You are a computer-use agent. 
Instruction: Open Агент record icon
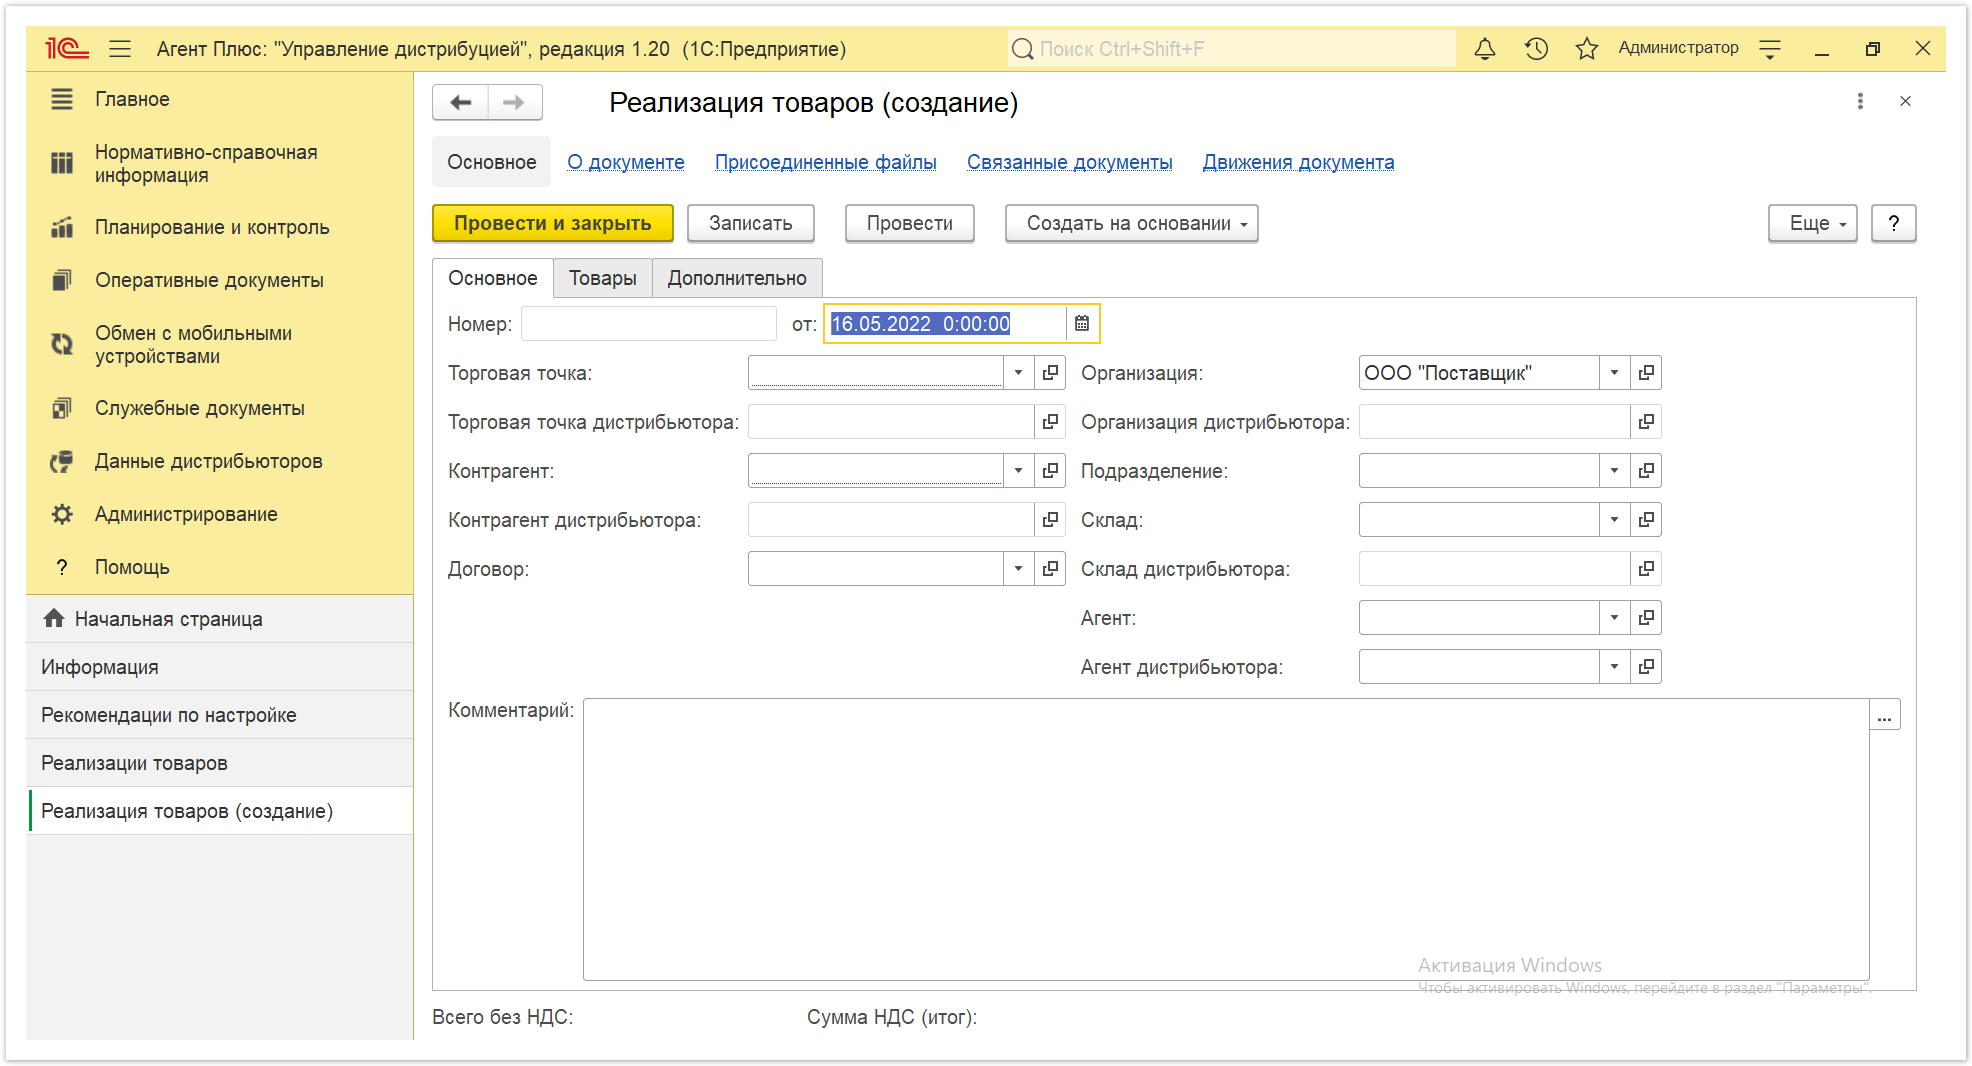coord(1646,618)
